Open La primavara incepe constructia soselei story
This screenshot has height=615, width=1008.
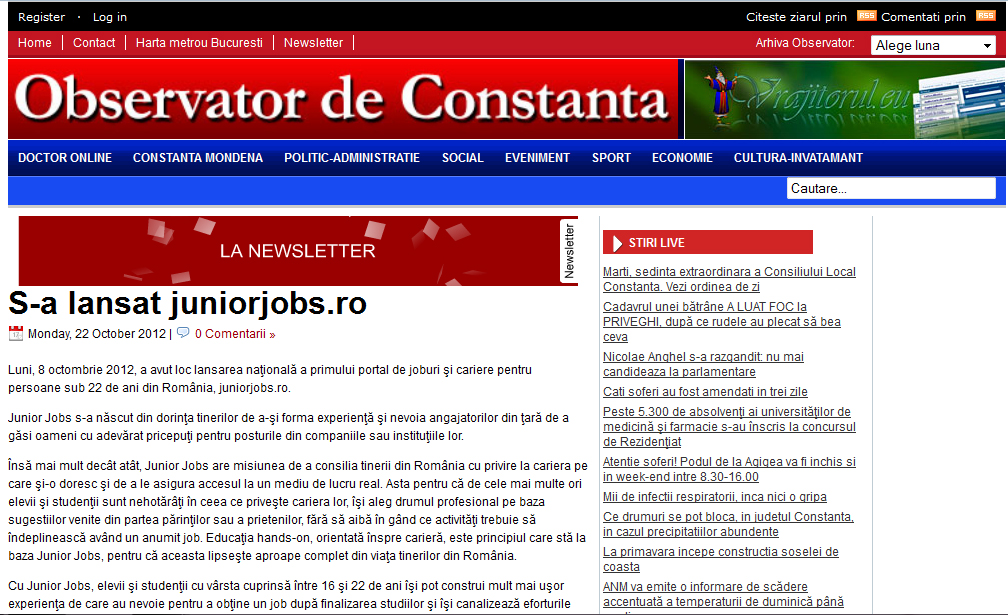click(721, 559)
